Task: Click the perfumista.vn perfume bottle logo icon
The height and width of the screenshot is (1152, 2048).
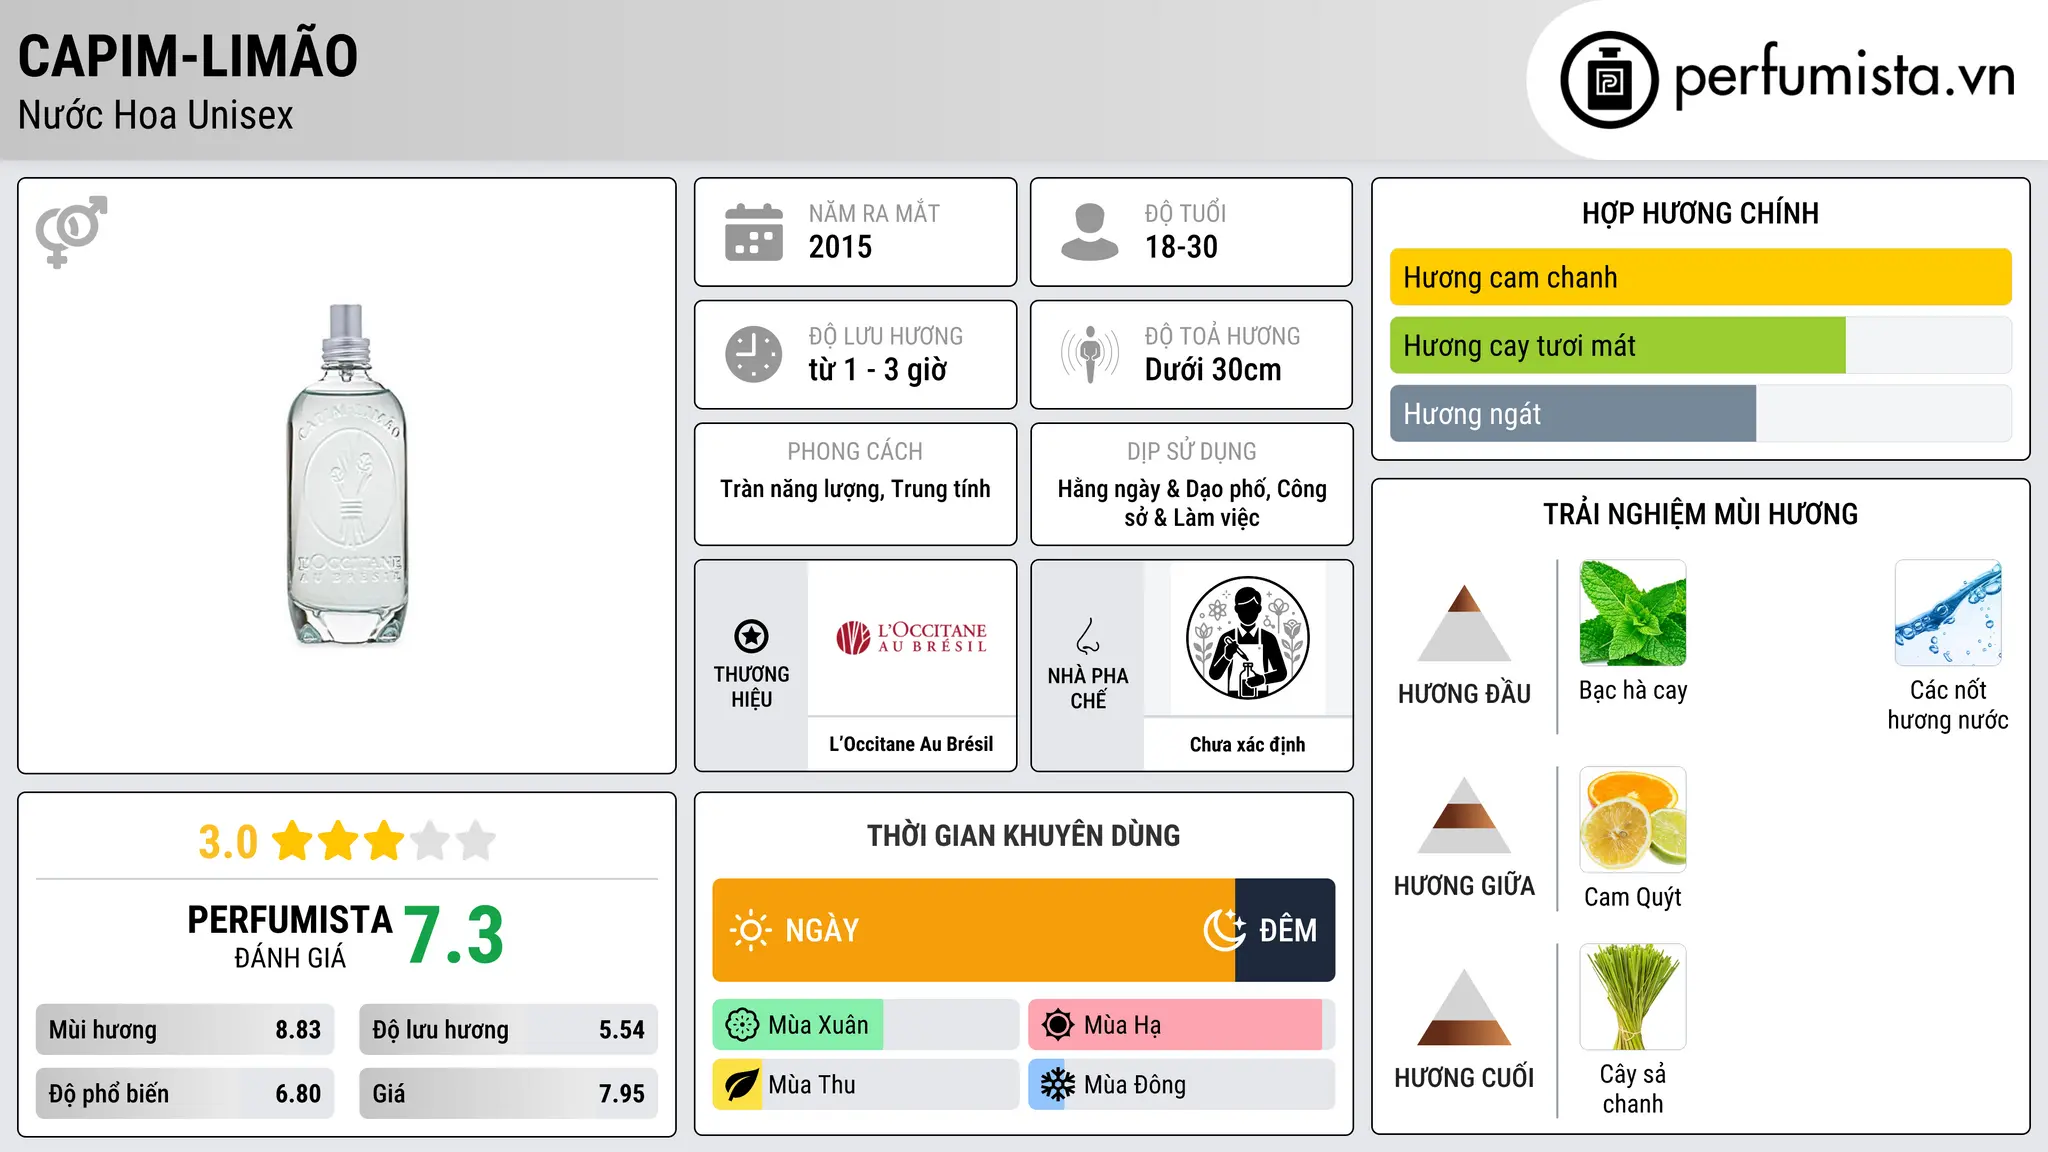Action: 1609,80
